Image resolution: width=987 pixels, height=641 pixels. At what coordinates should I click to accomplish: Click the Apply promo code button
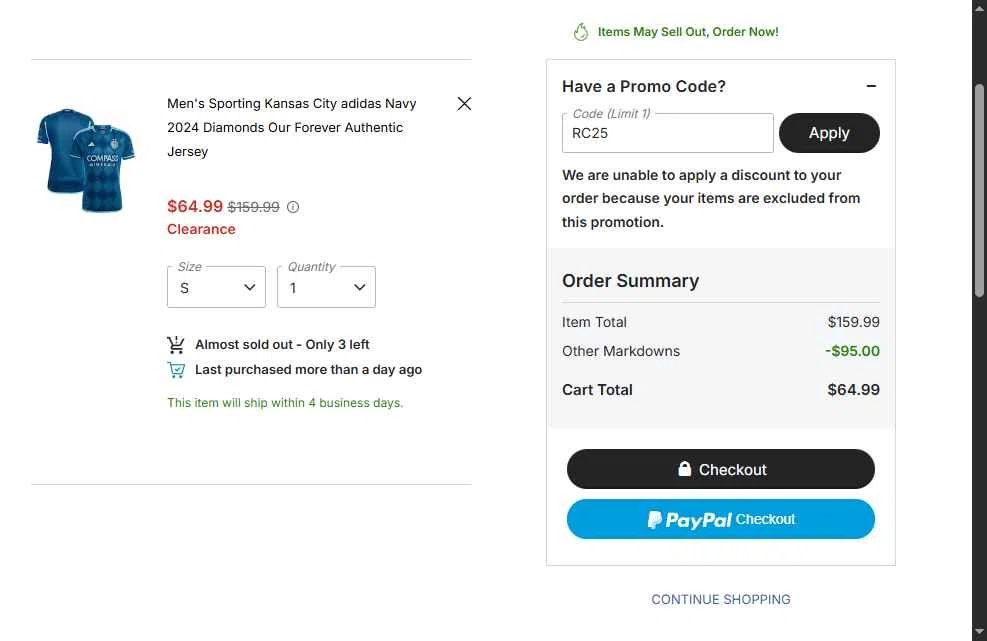tap(829, 133)
